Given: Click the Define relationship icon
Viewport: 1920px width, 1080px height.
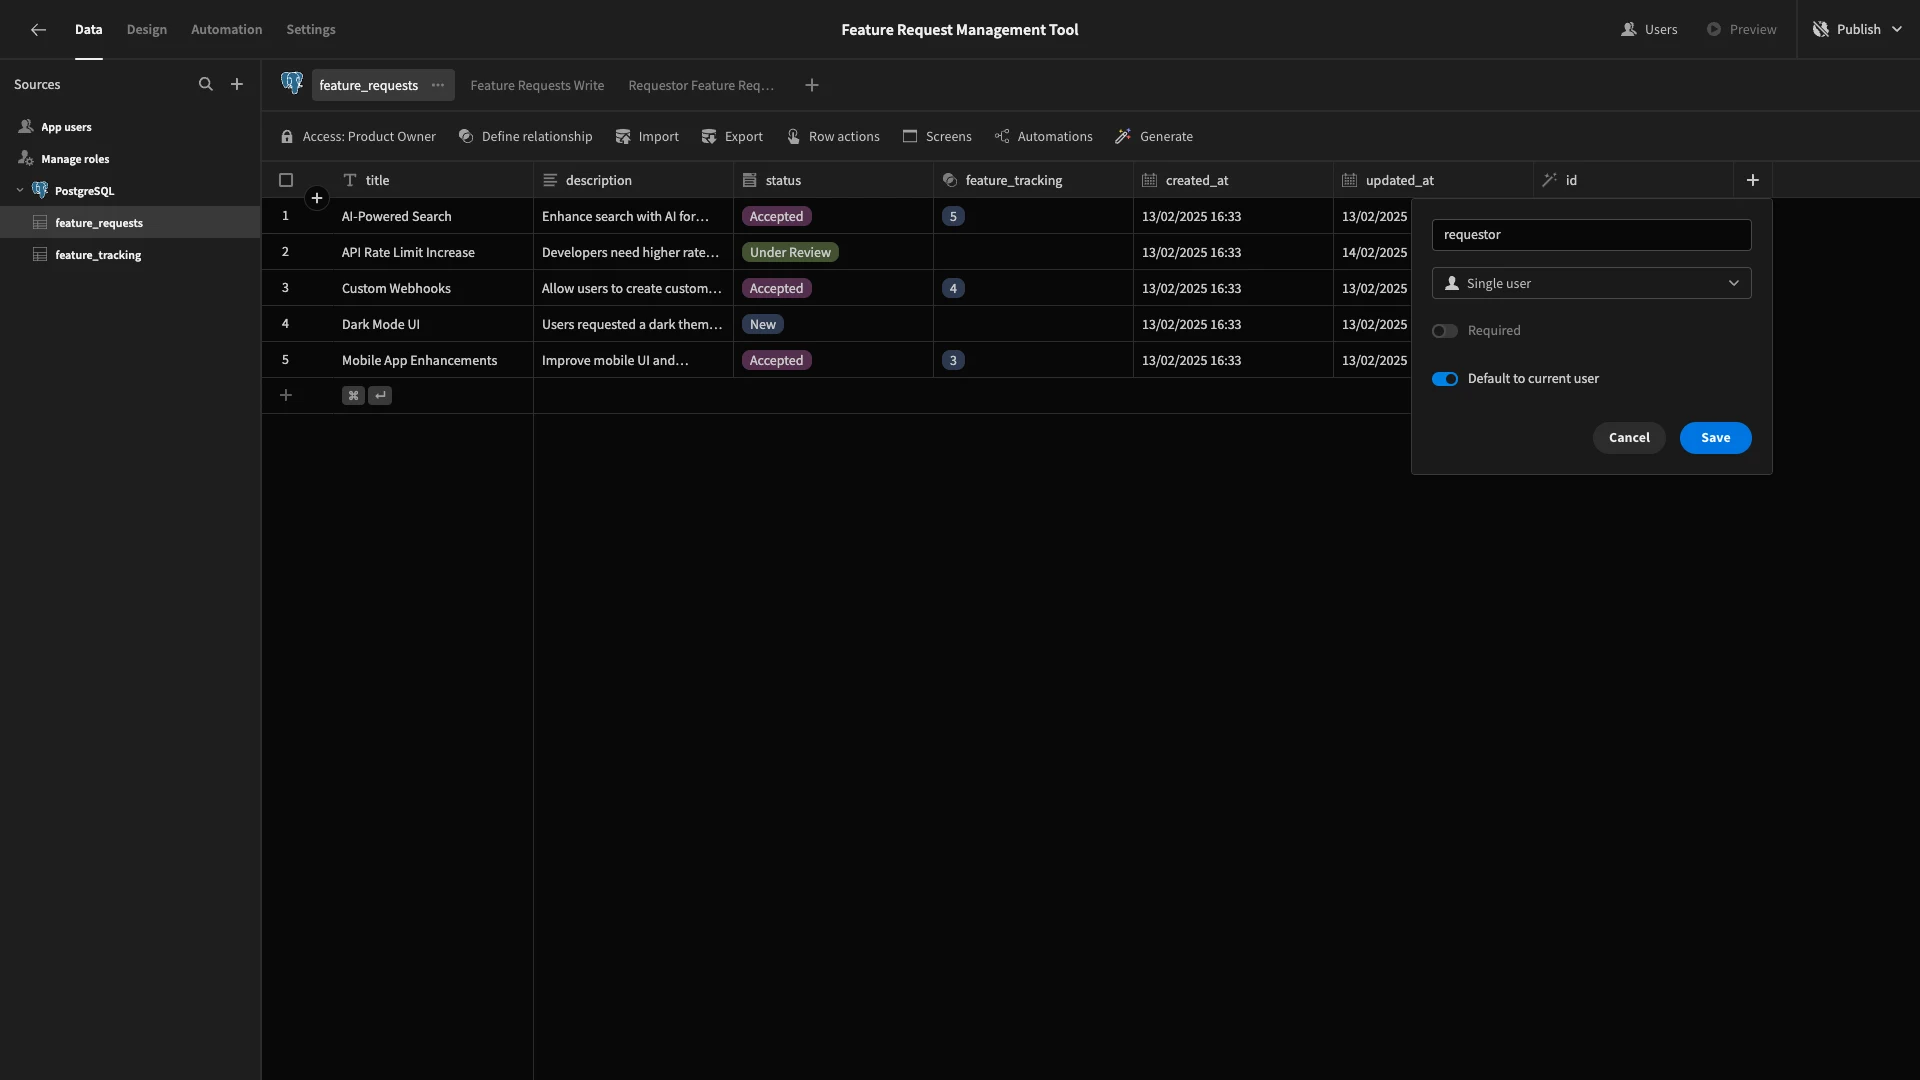Looking at the screenshot, I should pos(466,137).
